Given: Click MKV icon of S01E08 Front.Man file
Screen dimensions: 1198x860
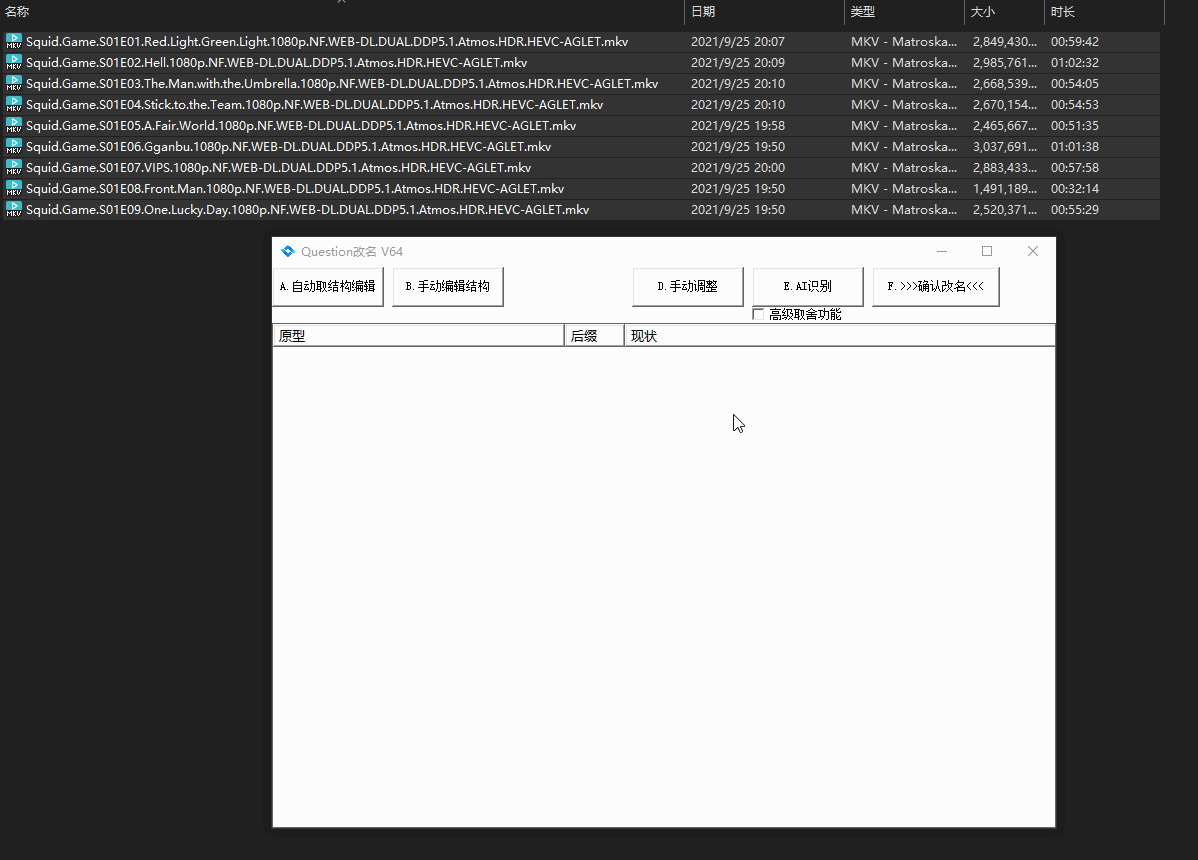Looking at the screenshot, I should pos(14,189).
